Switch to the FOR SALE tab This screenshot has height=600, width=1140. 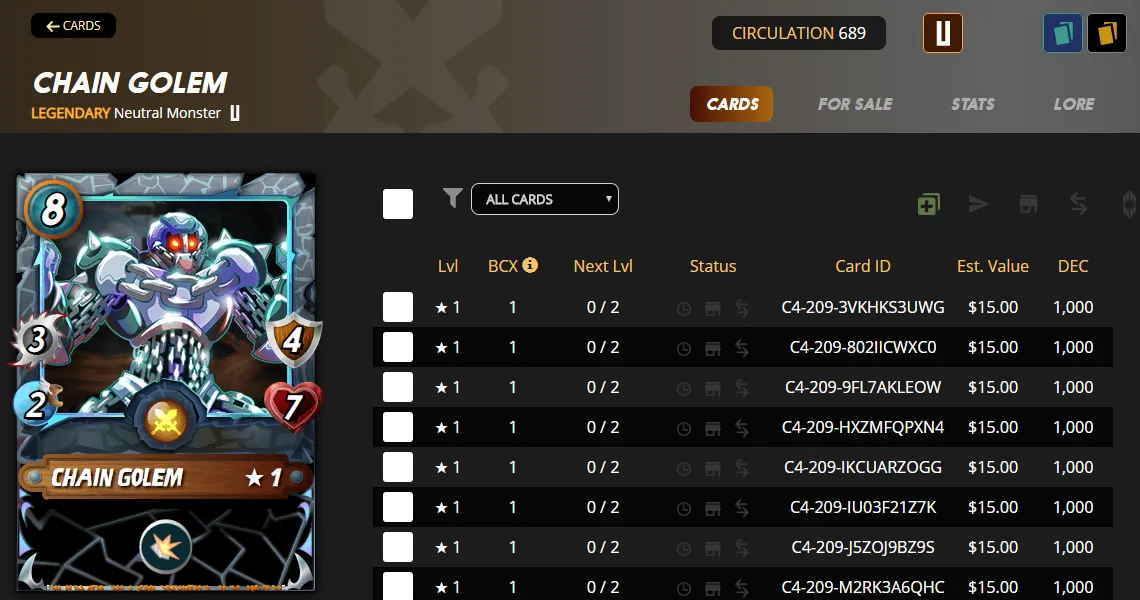[x=855, y=104]
